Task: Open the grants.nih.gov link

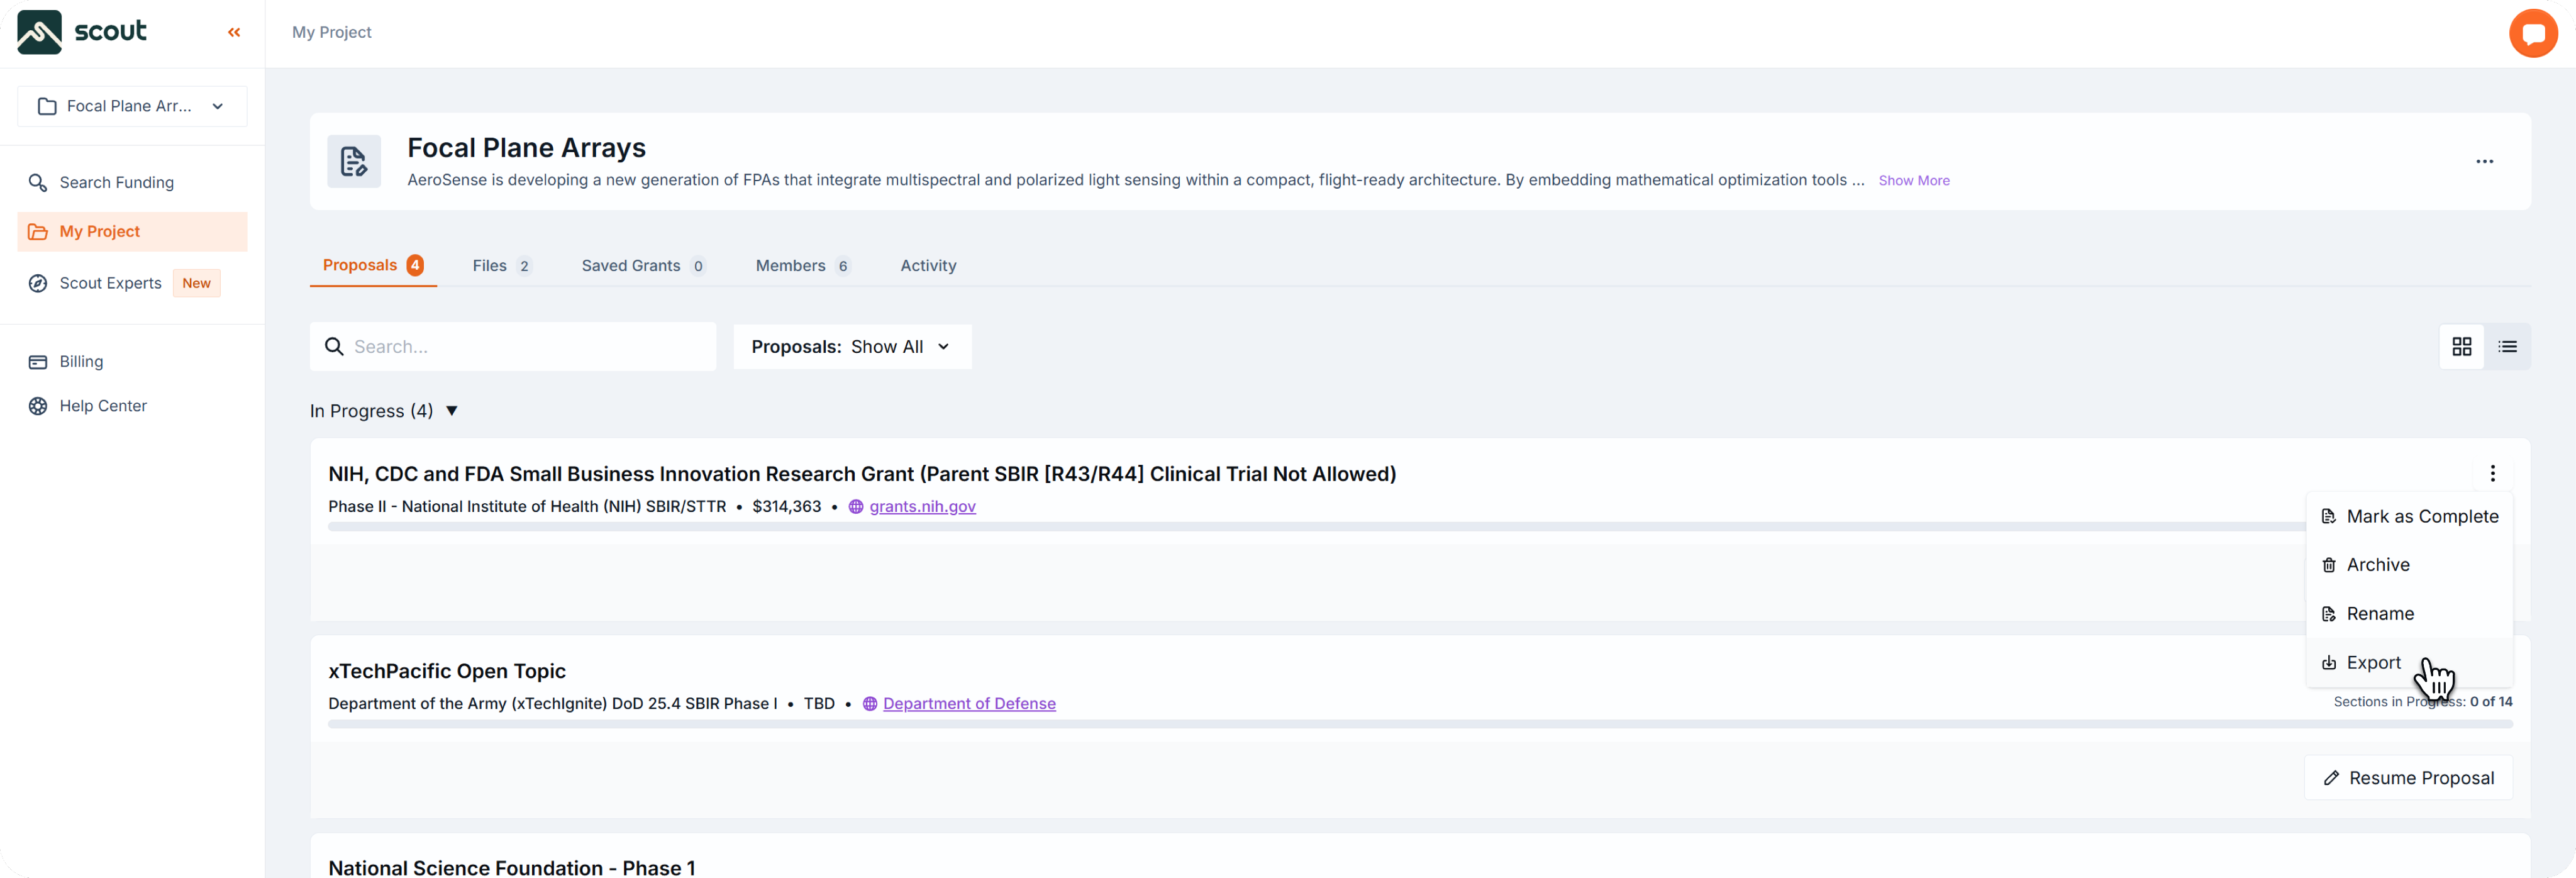Action: [x=922, y=507]
